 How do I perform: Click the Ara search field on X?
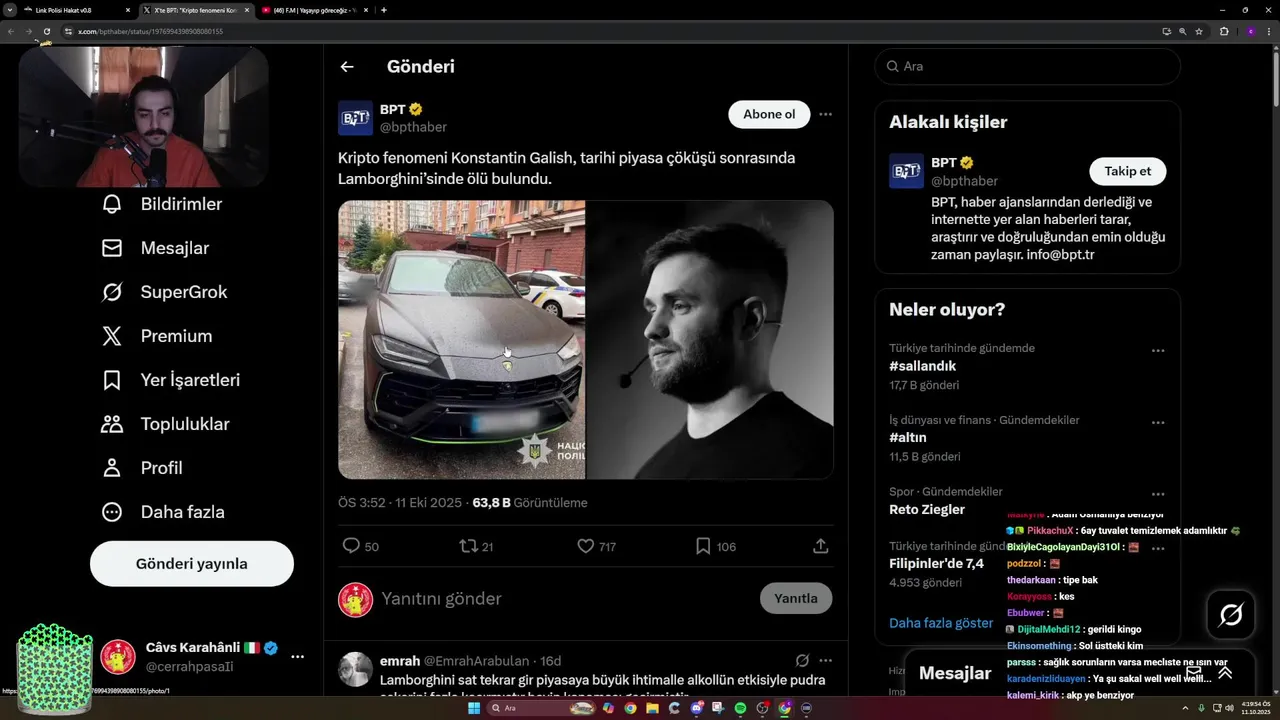coord(1027,66)
